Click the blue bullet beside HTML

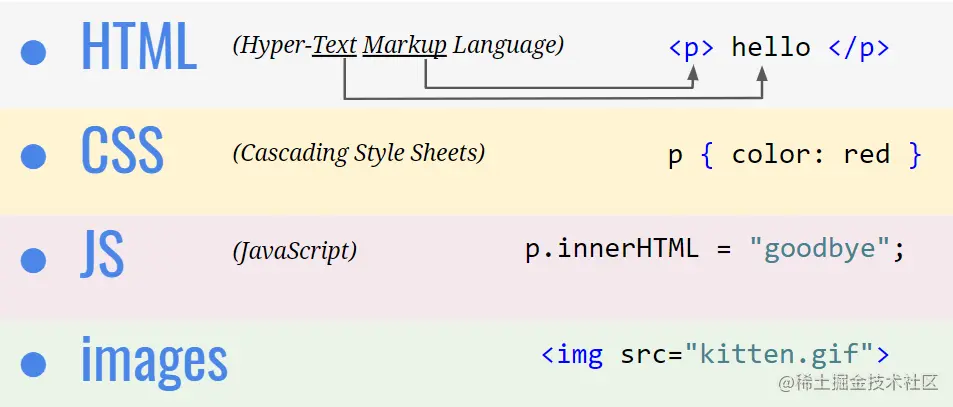[34, 52]
